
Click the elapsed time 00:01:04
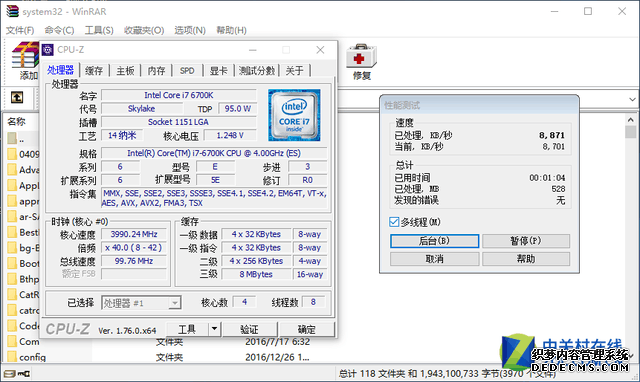[x=547, y=178]
